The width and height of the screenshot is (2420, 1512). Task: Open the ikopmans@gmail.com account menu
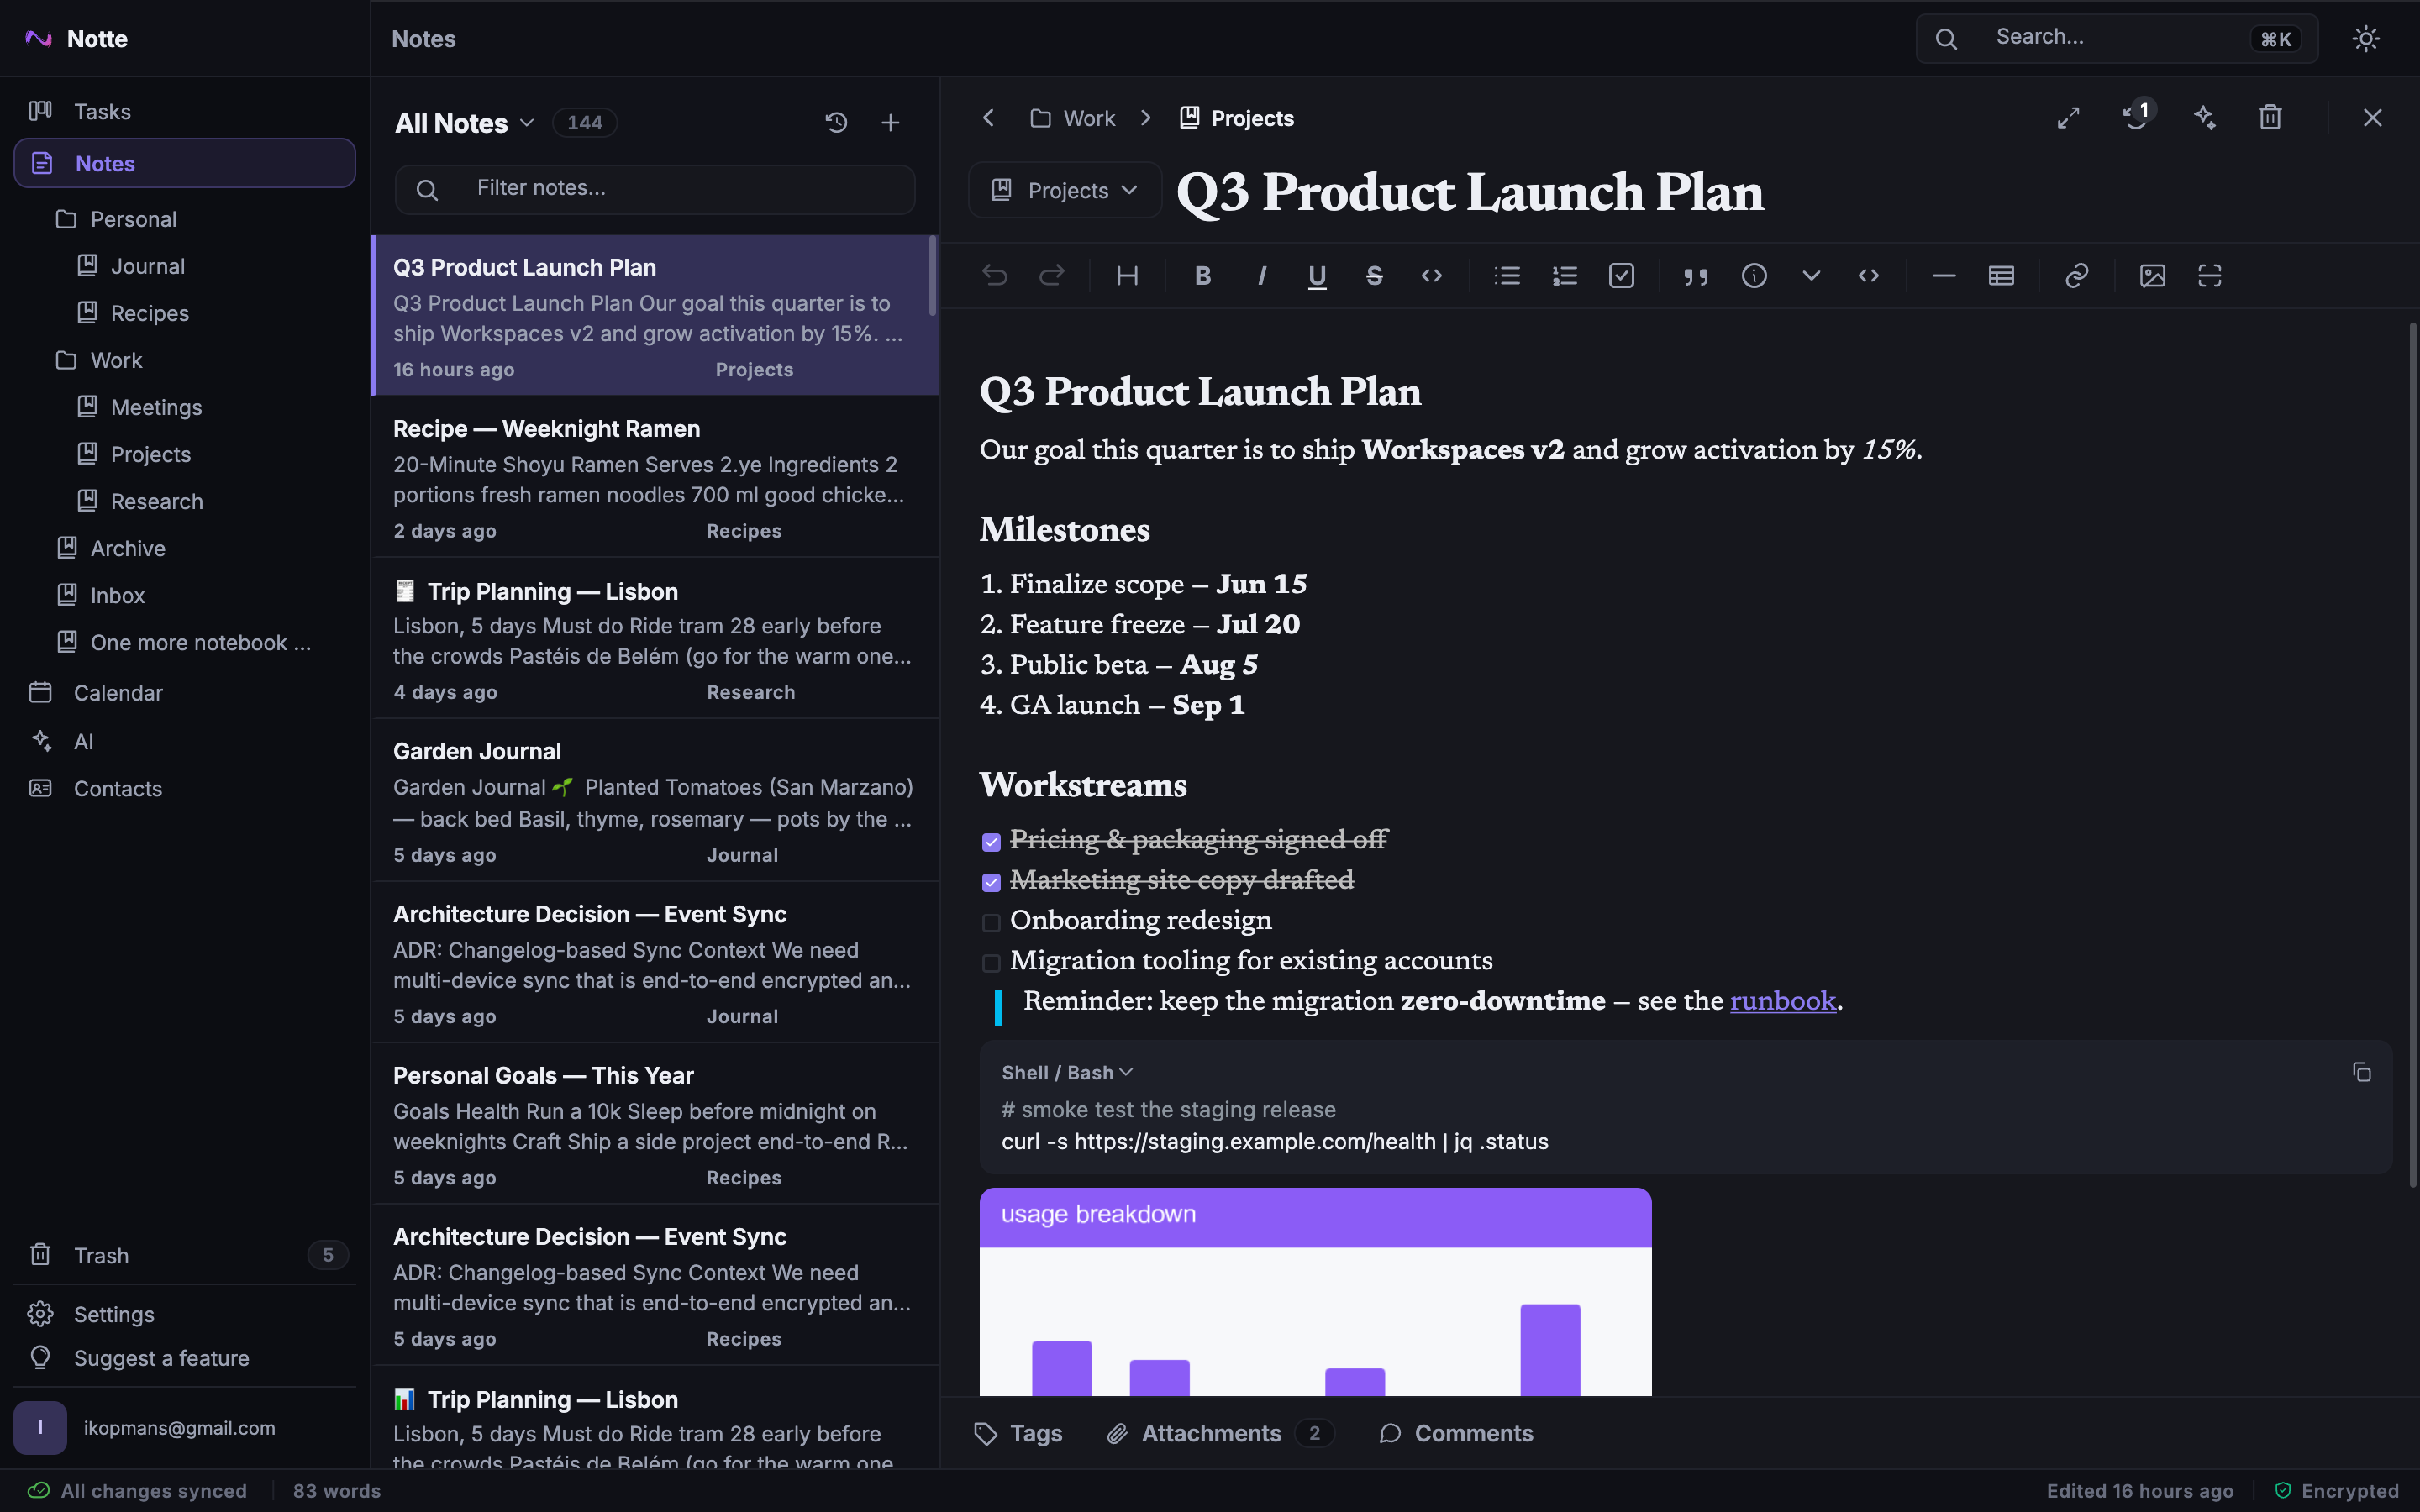185,1427
